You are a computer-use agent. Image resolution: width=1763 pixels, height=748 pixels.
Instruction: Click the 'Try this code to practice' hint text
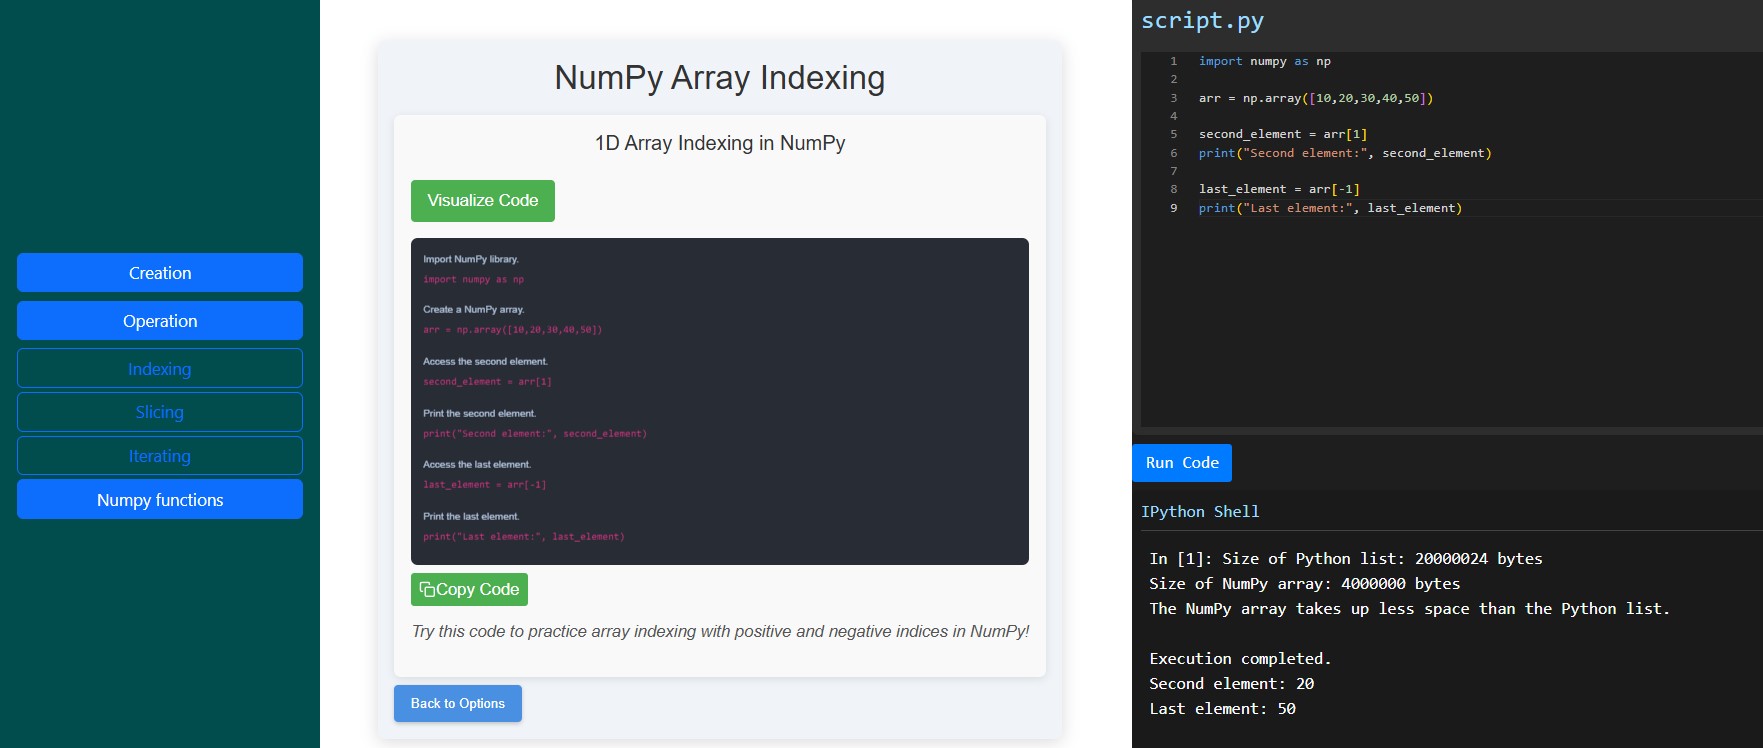(x=720, y=632)
